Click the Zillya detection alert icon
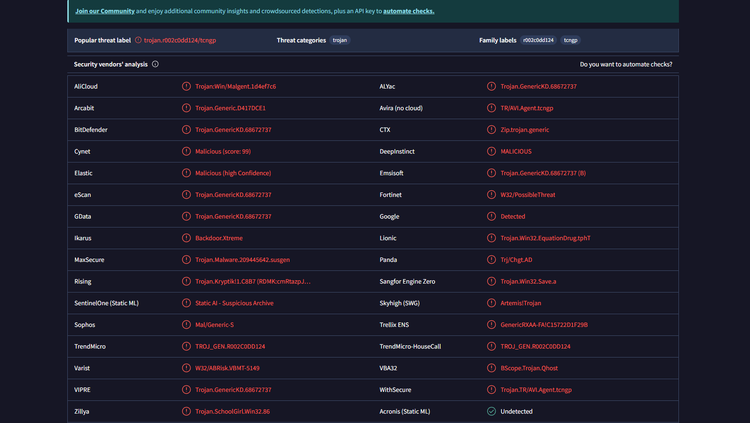The height and width of the screenshot is (423, 750). tap(186, 411)
